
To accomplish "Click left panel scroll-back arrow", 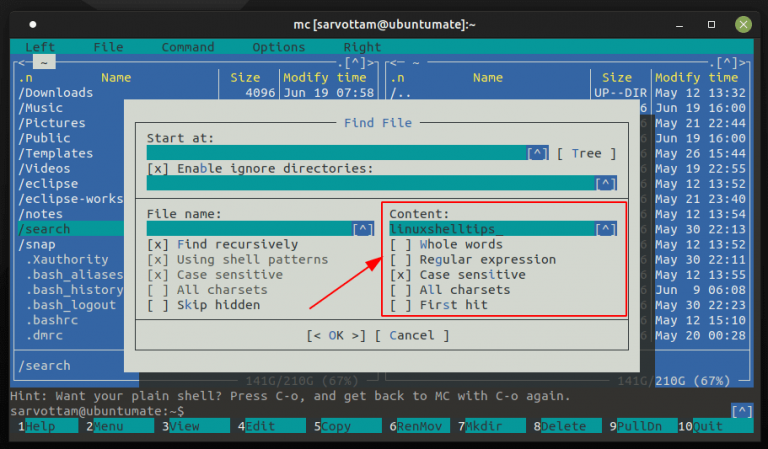I will pyautogui.click(x=21, y=63).
